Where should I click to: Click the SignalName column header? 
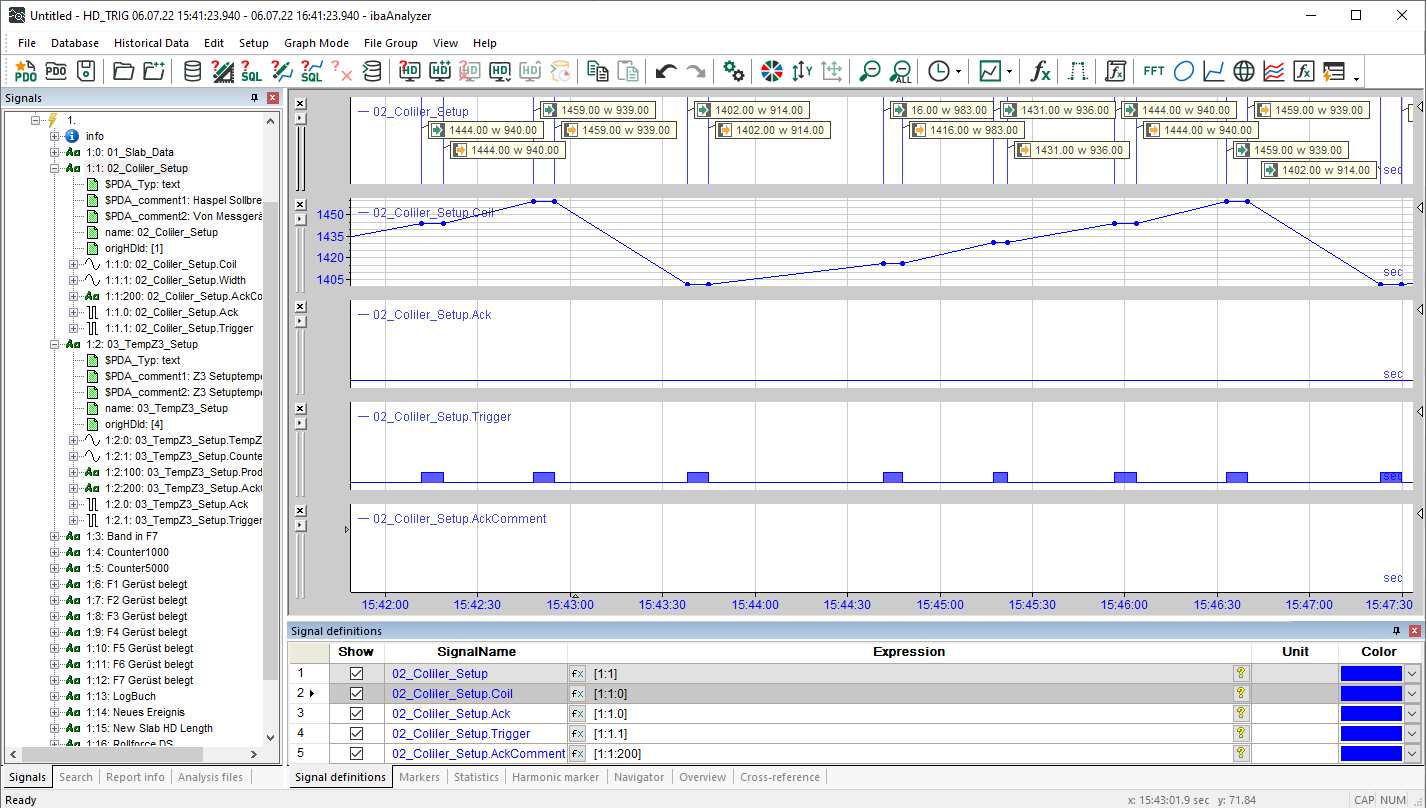click(476, 651)
